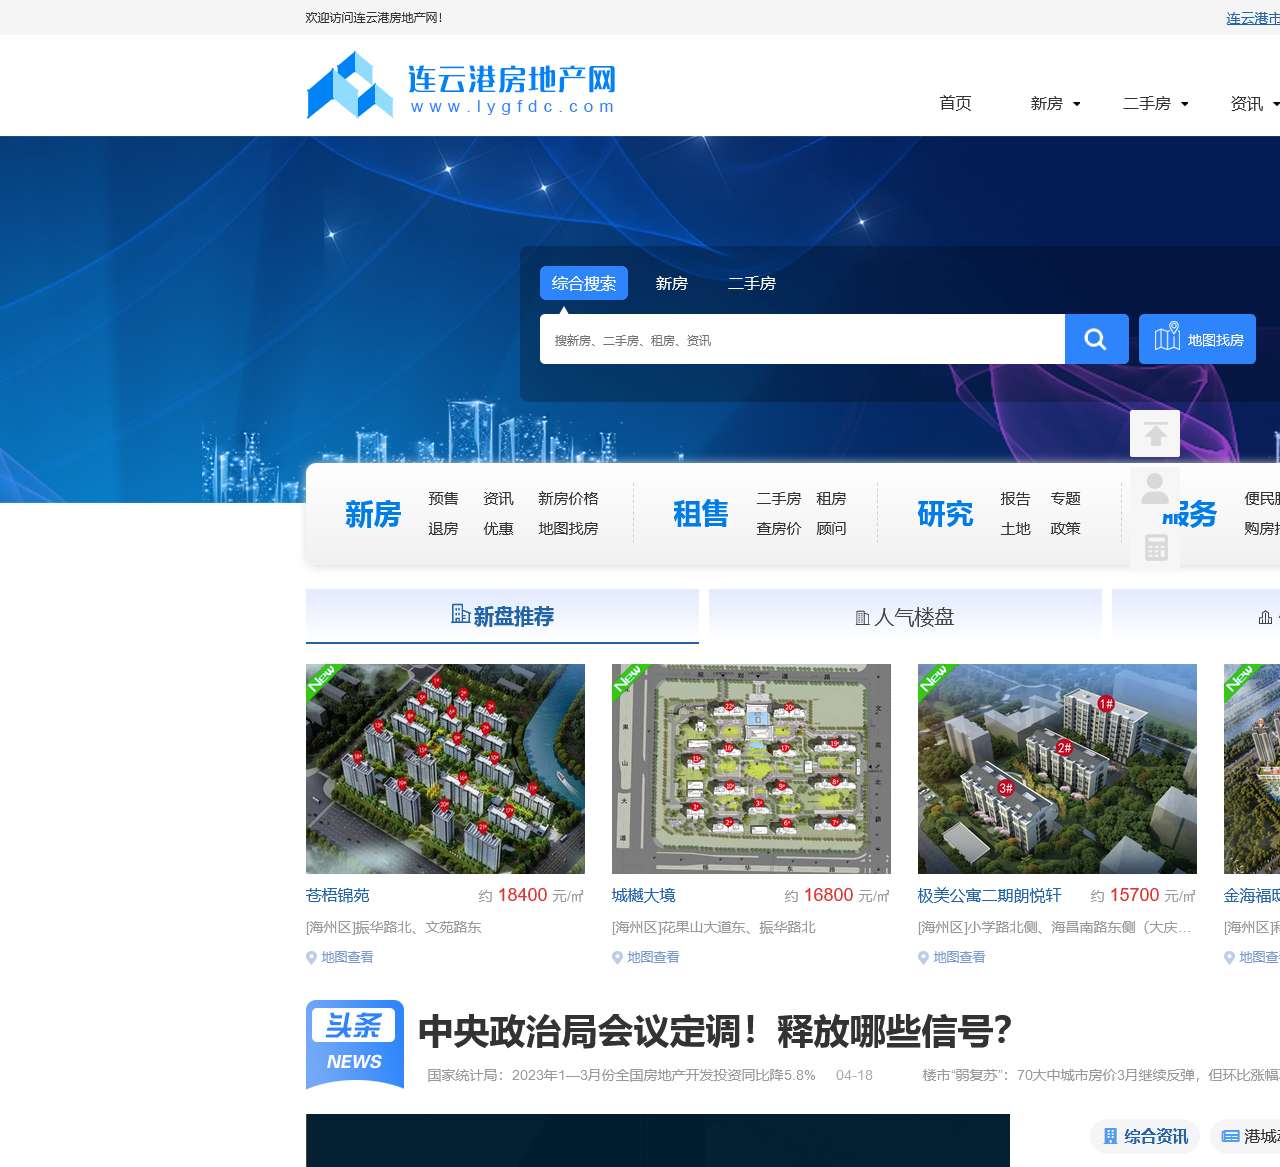The width and height of the screenshot is (1280, 1167).
Task: Click the 连云港房地产网 logo
Action: tap(461, 85)
